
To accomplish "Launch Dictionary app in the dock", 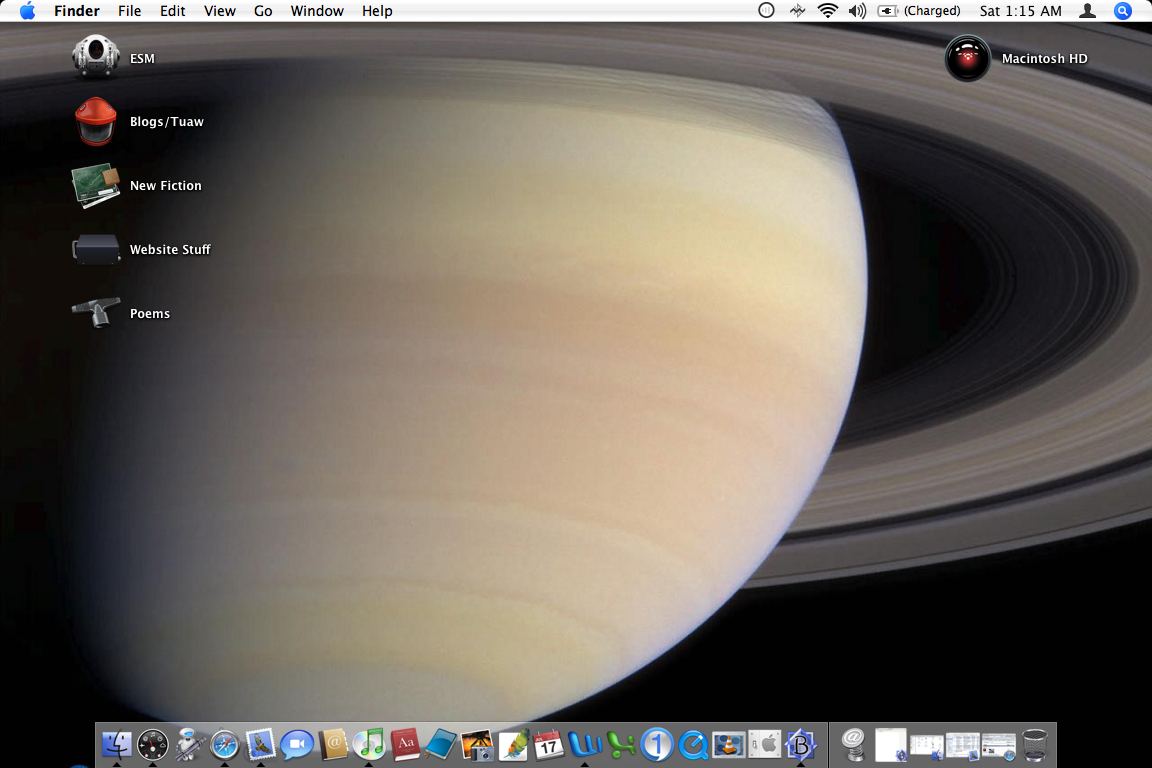I will point(405,744).
